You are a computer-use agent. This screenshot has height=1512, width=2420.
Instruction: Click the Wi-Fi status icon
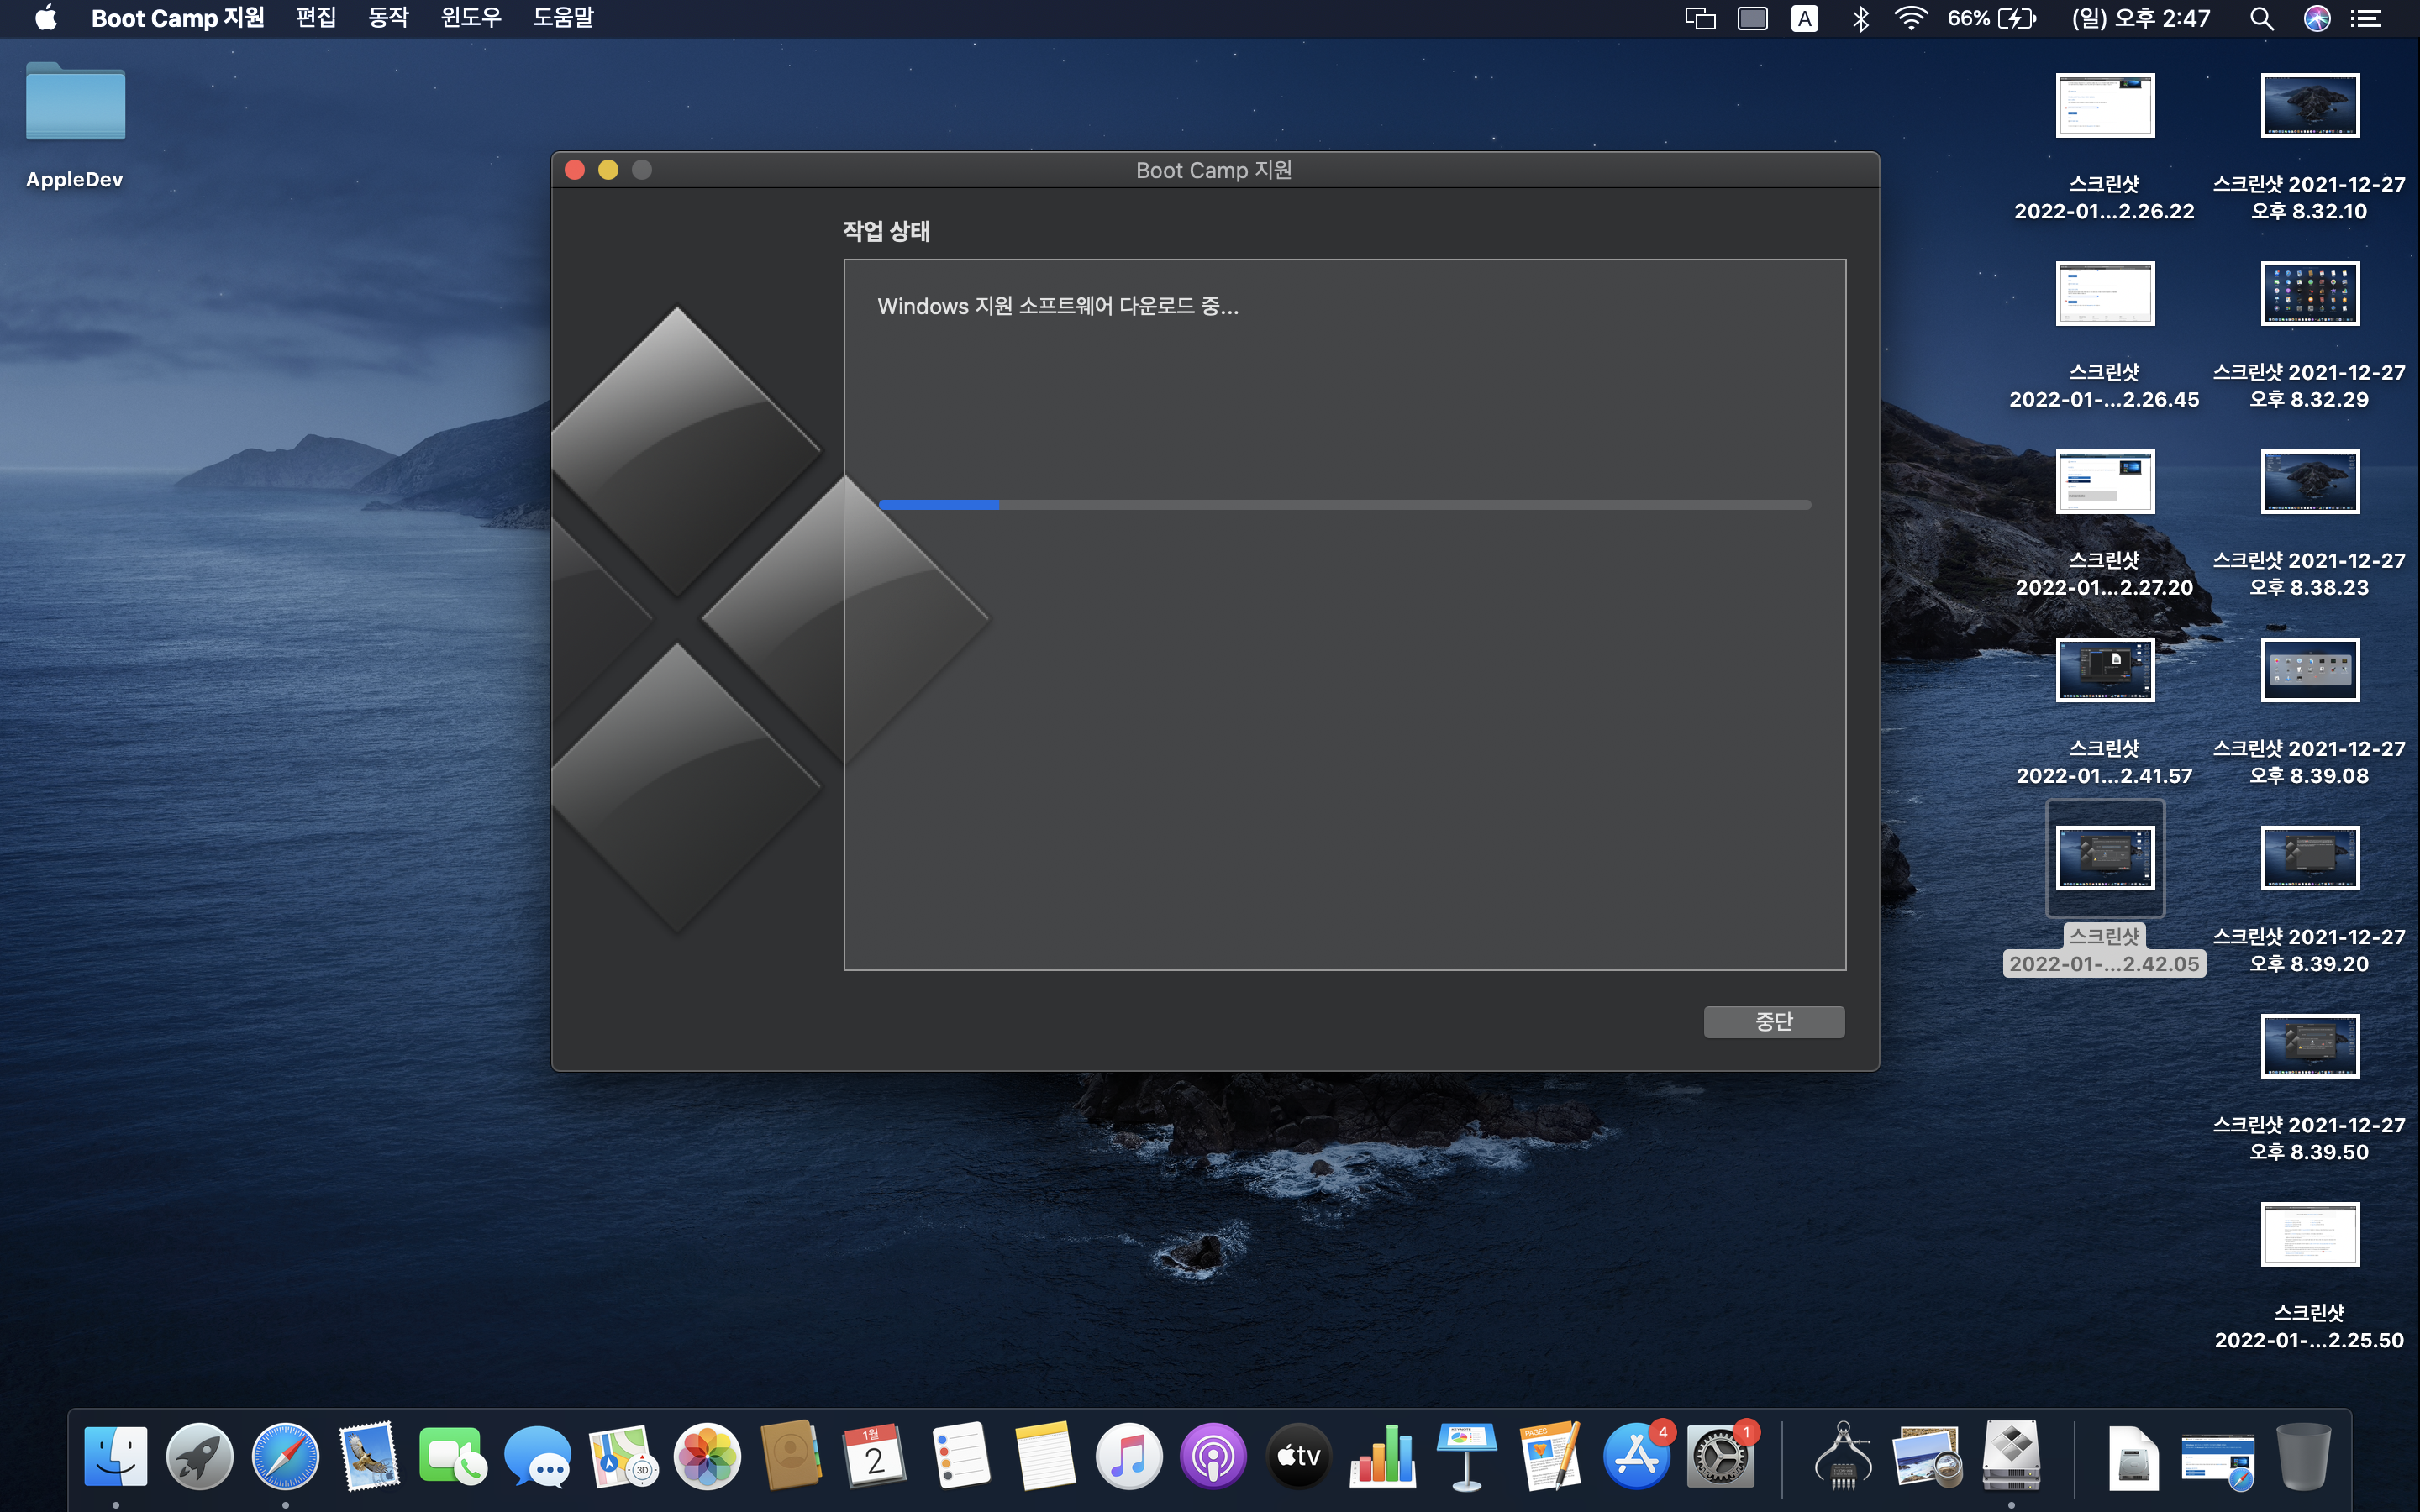(x=1910, y=18)
